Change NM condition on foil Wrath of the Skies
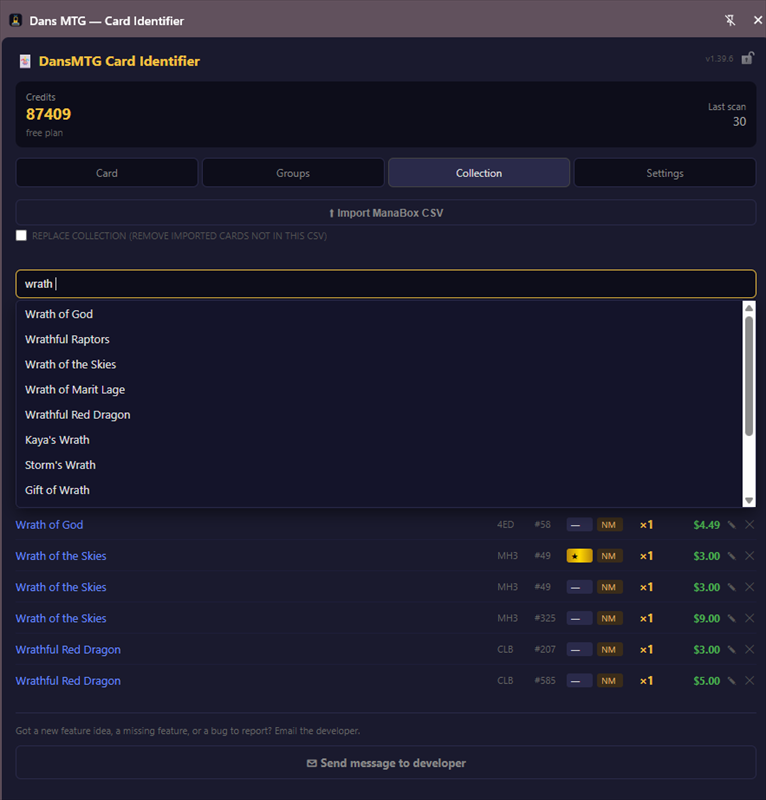 point(609,556)
